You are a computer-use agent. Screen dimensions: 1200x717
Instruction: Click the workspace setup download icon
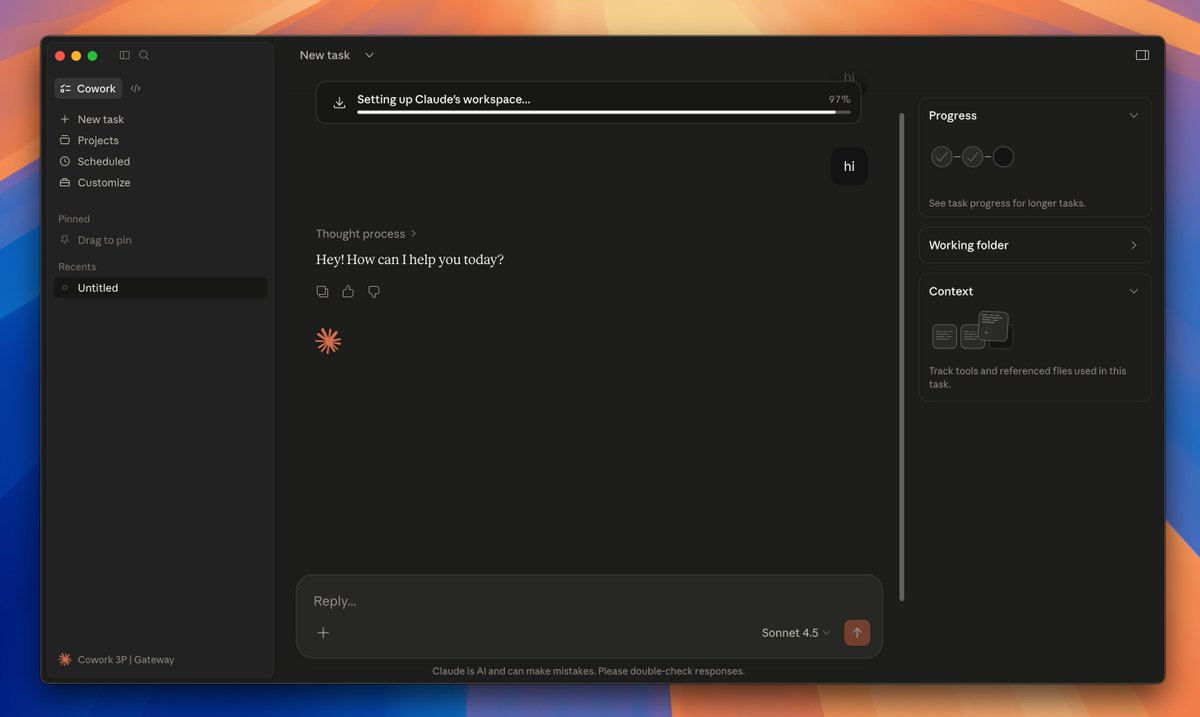pos(339,102)
